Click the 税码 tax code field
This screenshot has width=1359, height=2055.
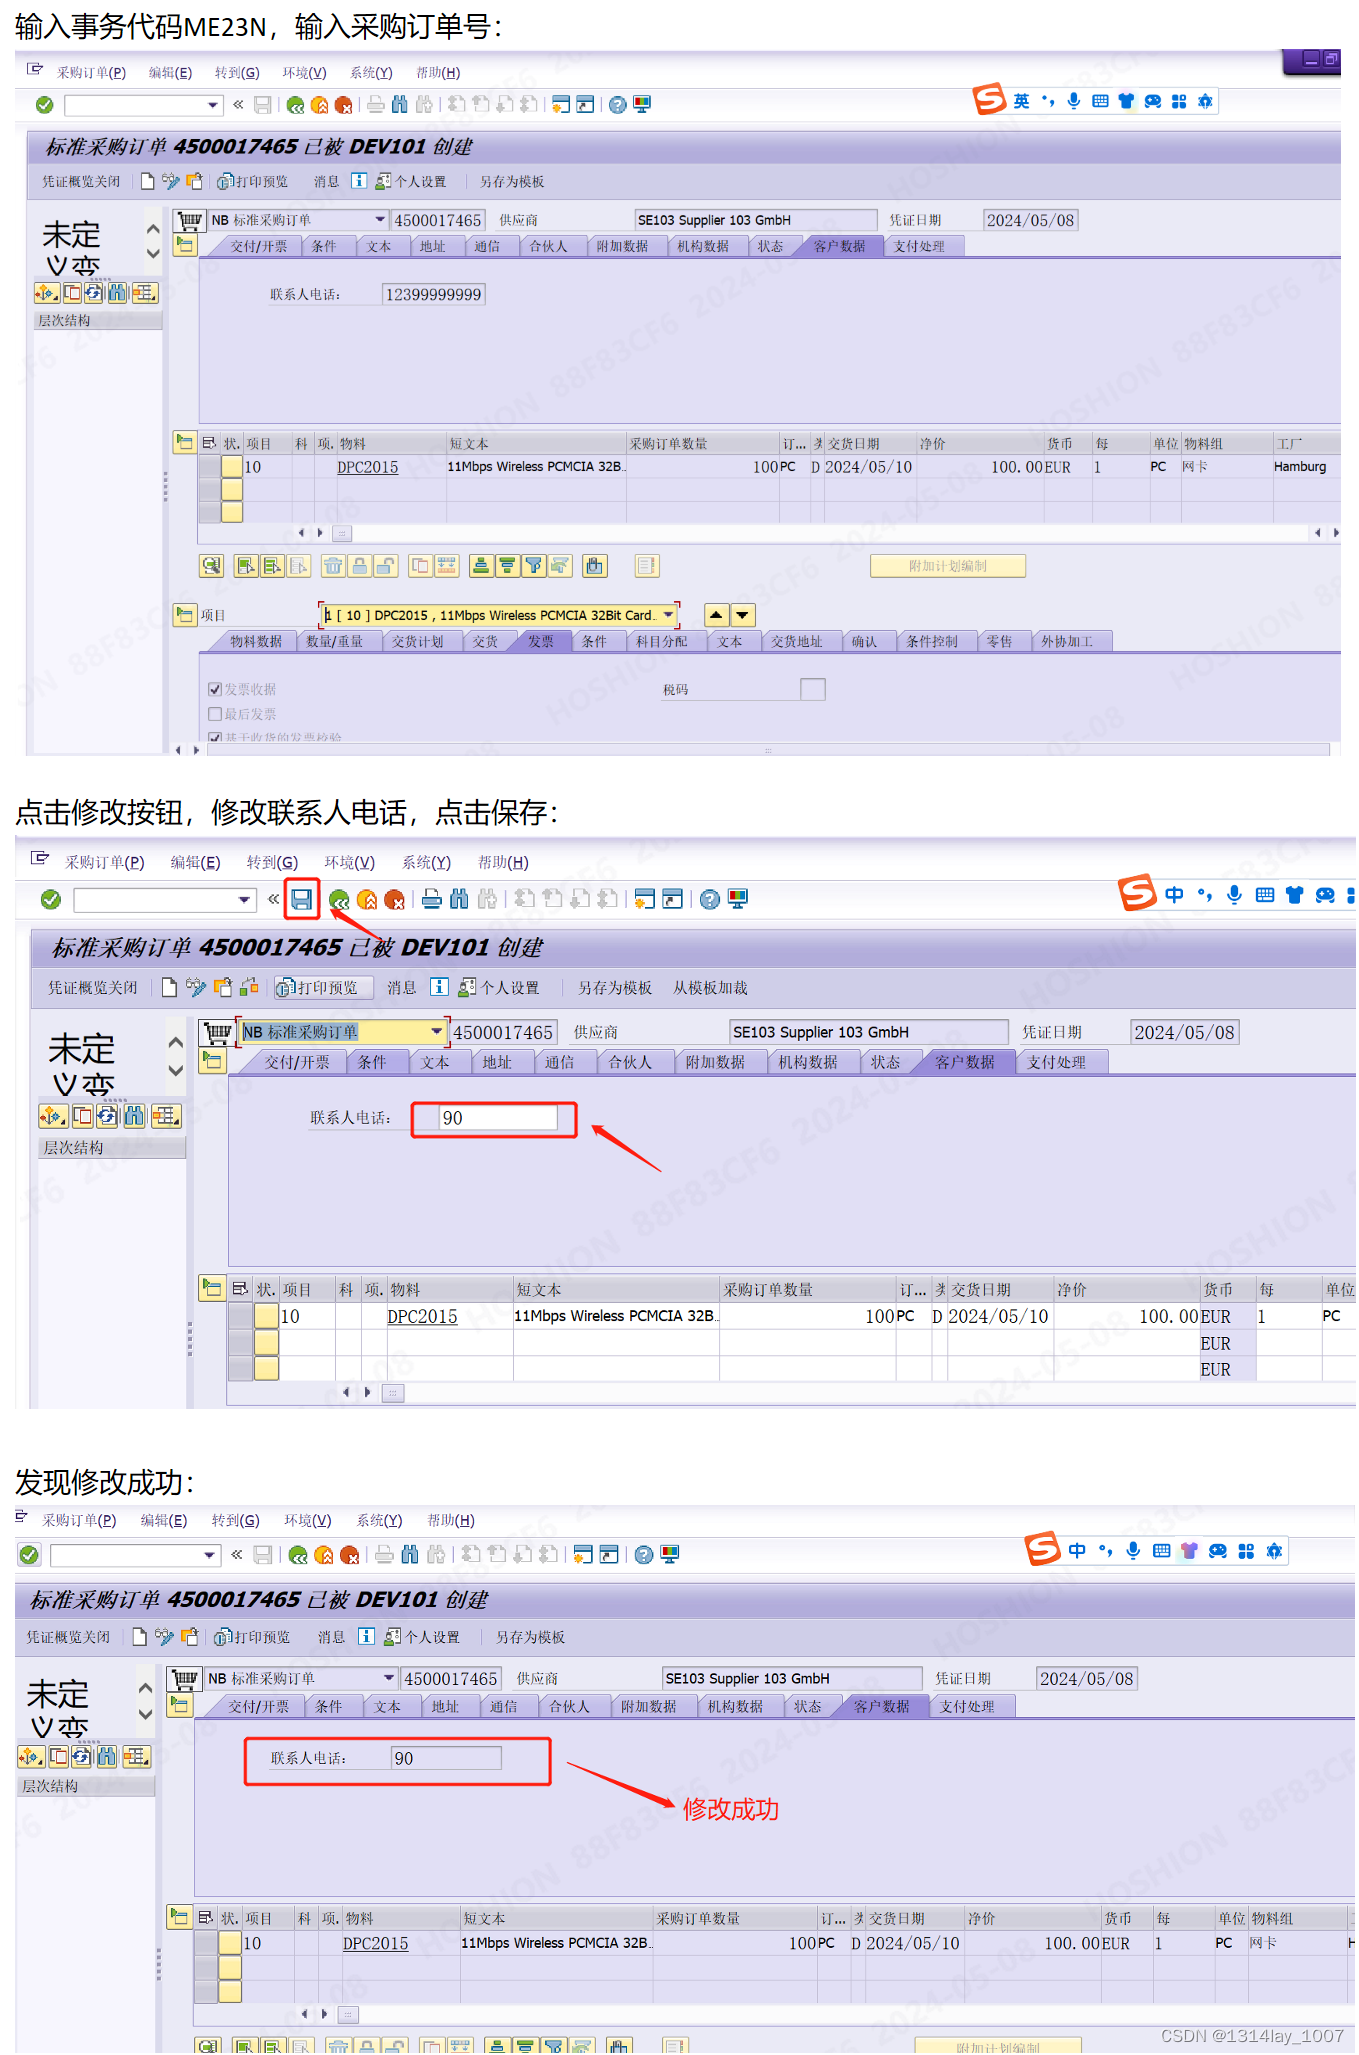[813, 689]
